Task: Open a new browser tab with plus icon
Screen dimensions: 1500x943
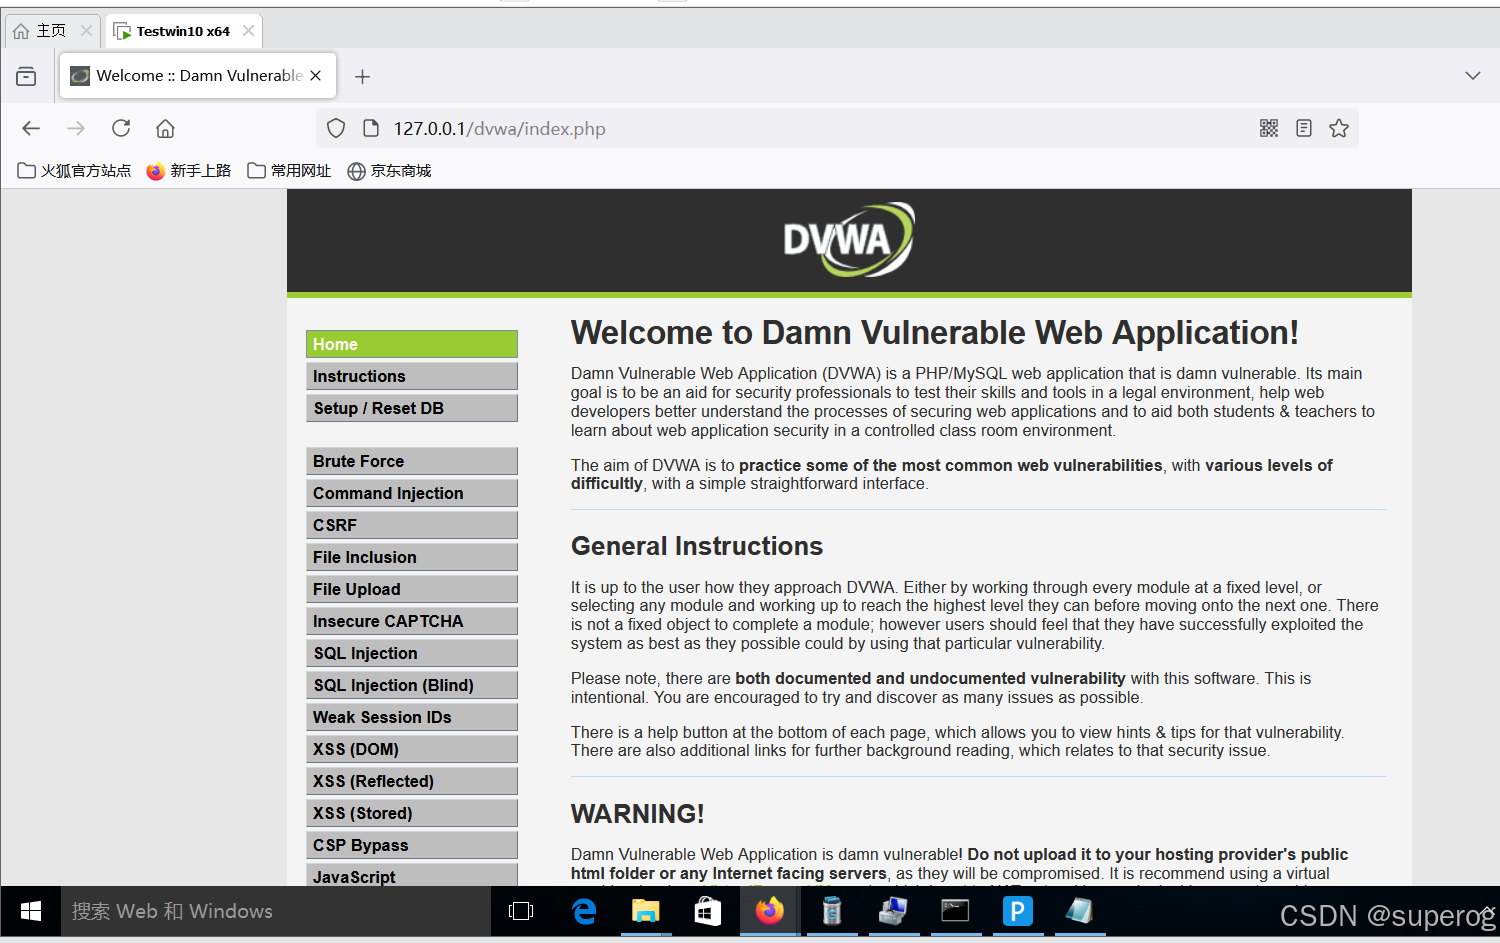Action: click(363, 76)
